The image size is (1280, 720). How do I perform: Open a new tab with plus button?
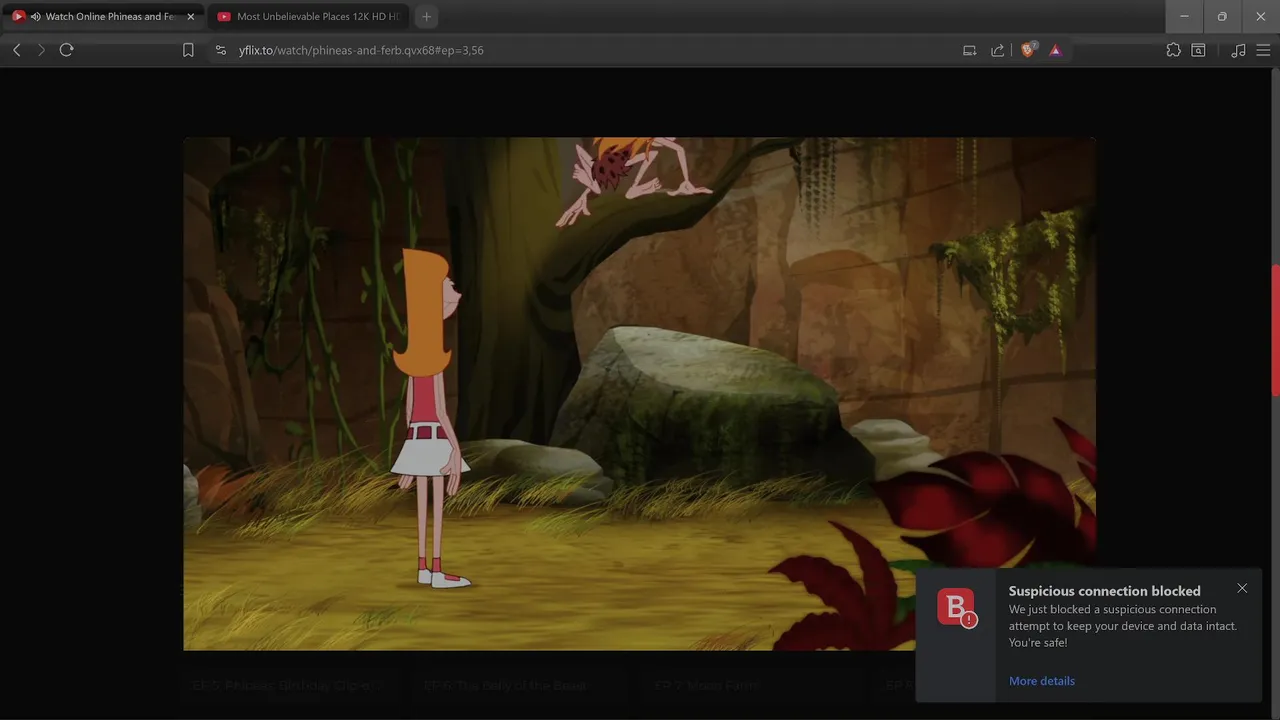426,17
